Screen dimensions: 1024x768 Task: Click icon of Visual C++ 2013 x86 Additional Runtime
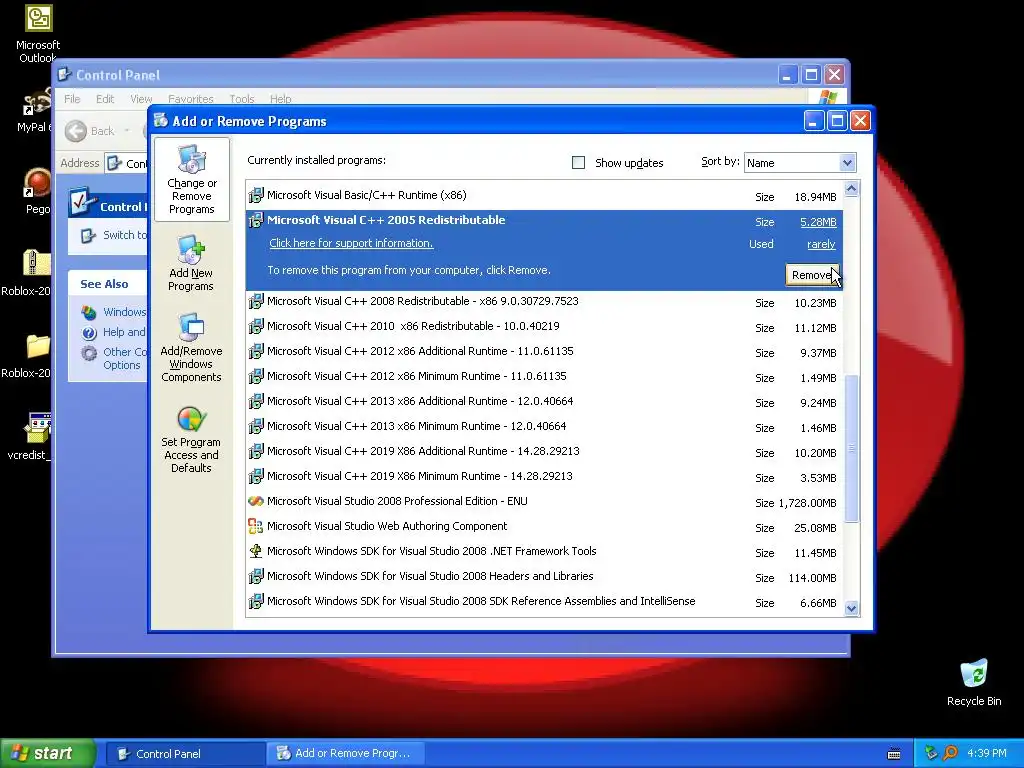pos(256,401)
